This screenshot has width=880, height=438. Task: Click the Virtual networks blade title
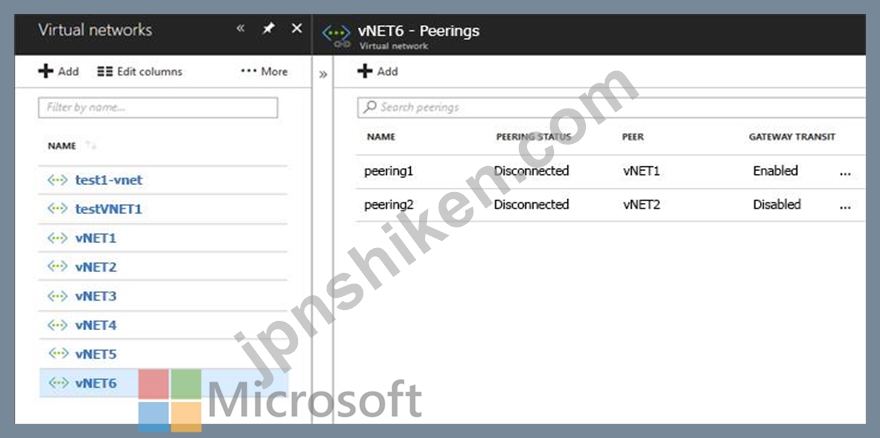point(95,30)
